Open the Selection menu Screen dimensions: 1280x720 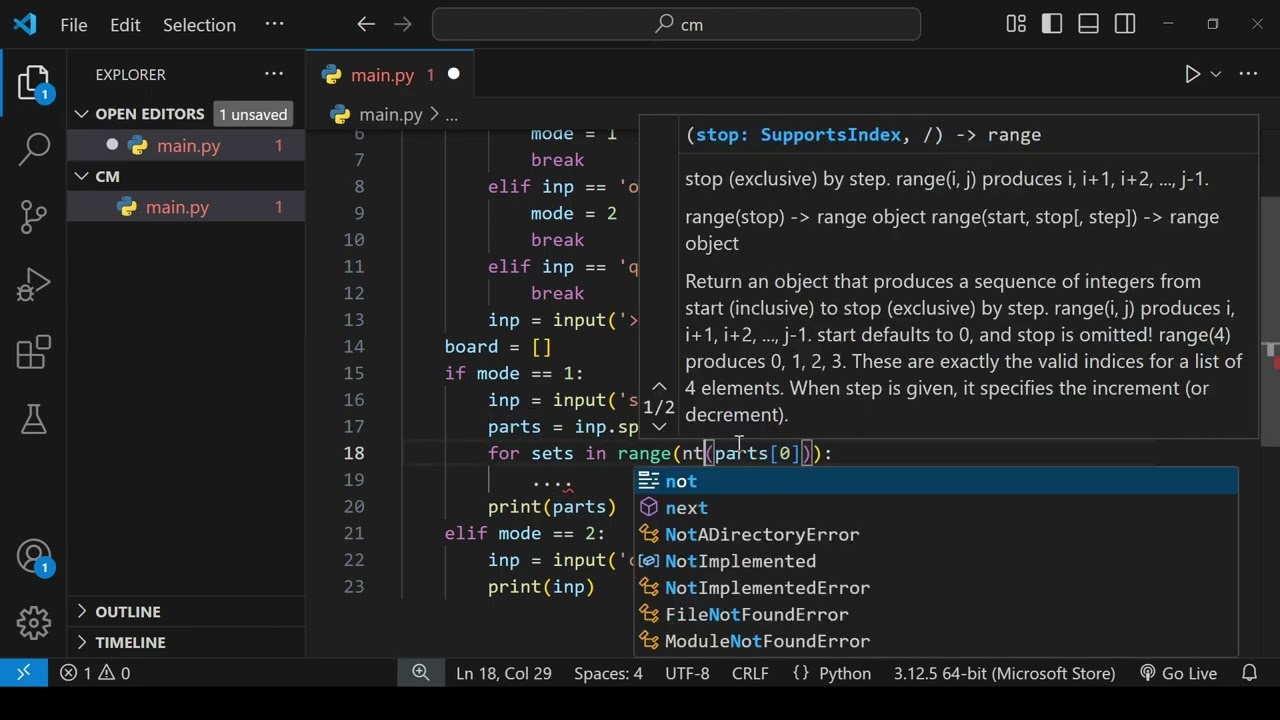[199, 25]
